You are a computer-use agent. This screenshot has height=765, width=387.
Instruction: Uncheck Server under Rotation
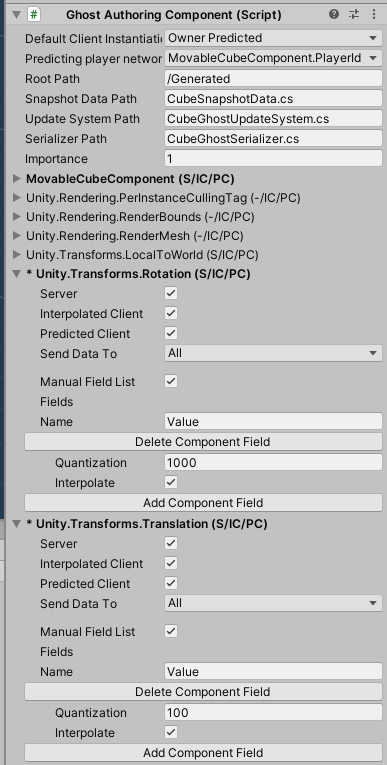(171, 293)
